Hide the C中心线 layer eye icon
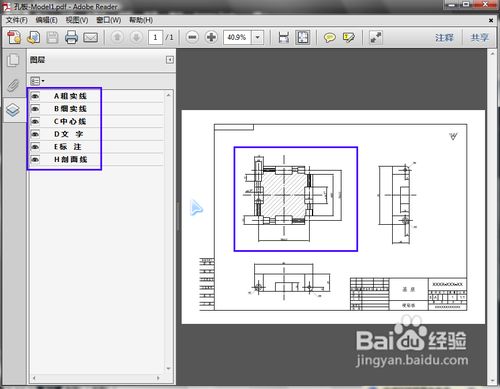The height and width of the screenshot is (389, 500). point(35,122)
